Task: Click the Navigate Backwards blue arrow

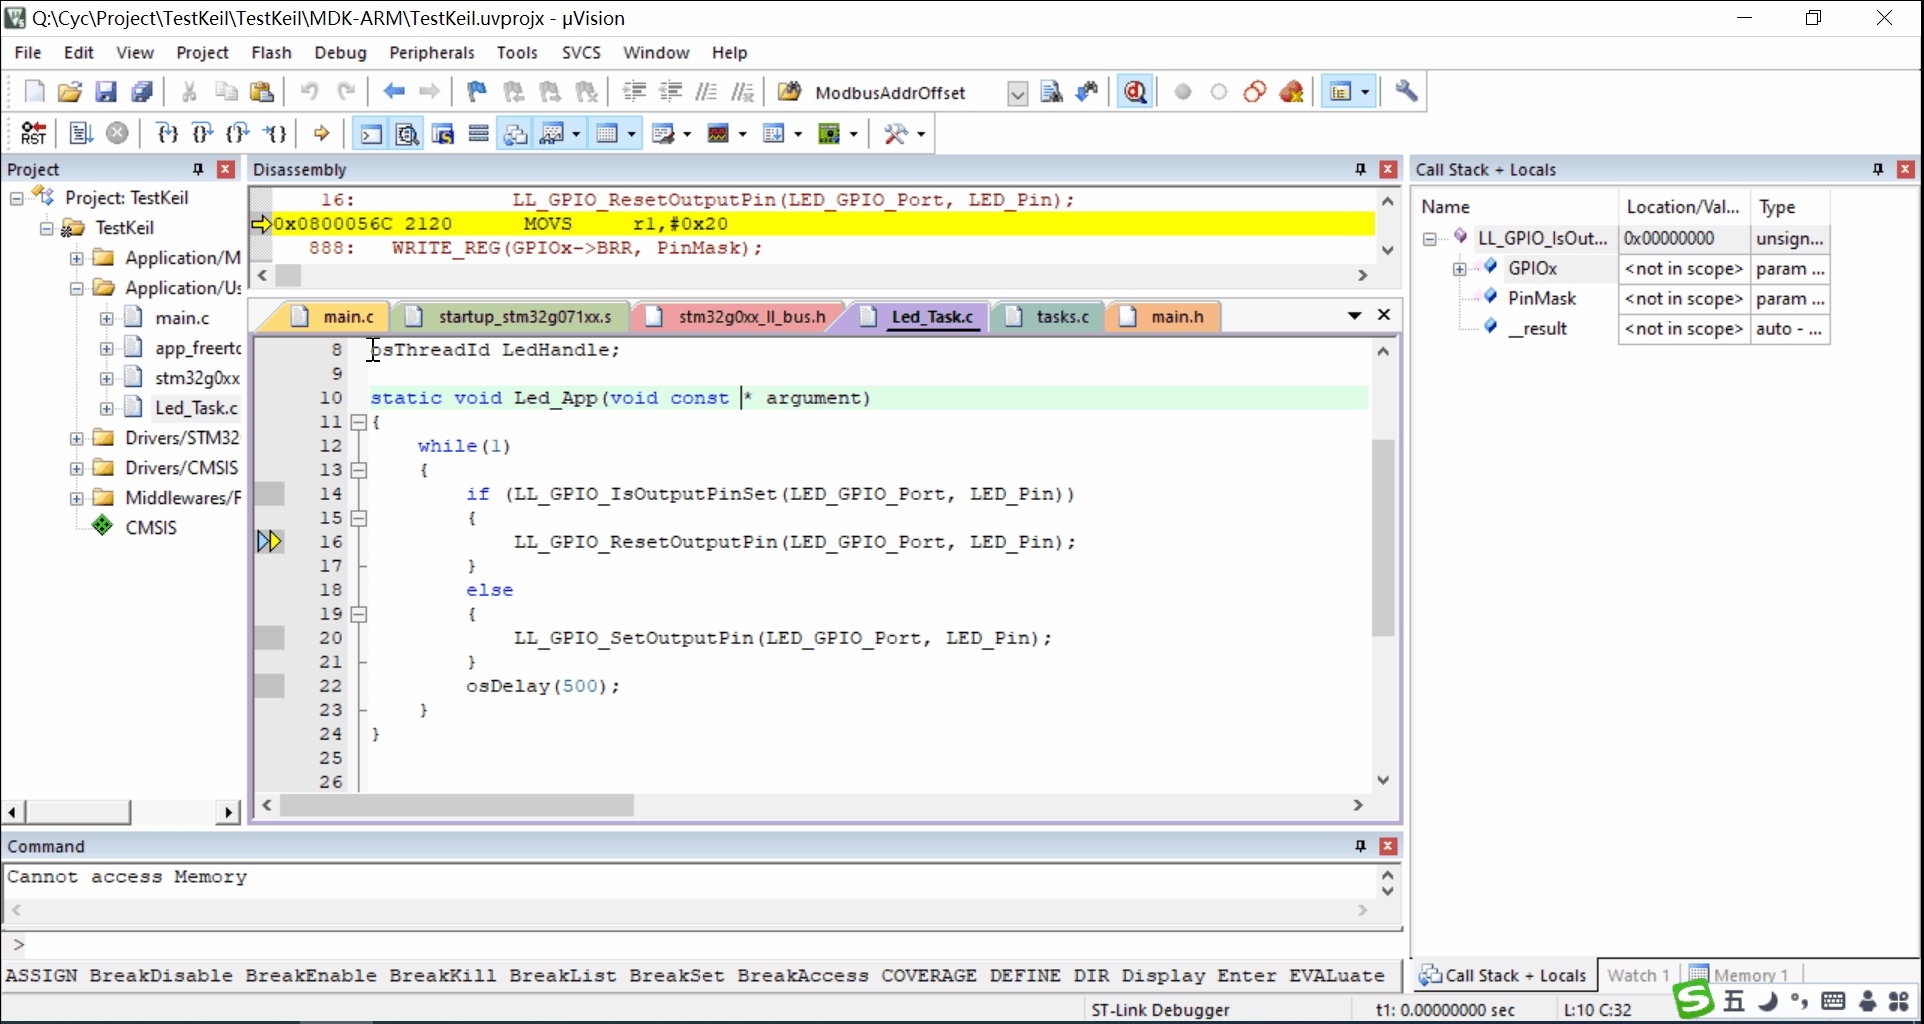Action: [394, 92]
